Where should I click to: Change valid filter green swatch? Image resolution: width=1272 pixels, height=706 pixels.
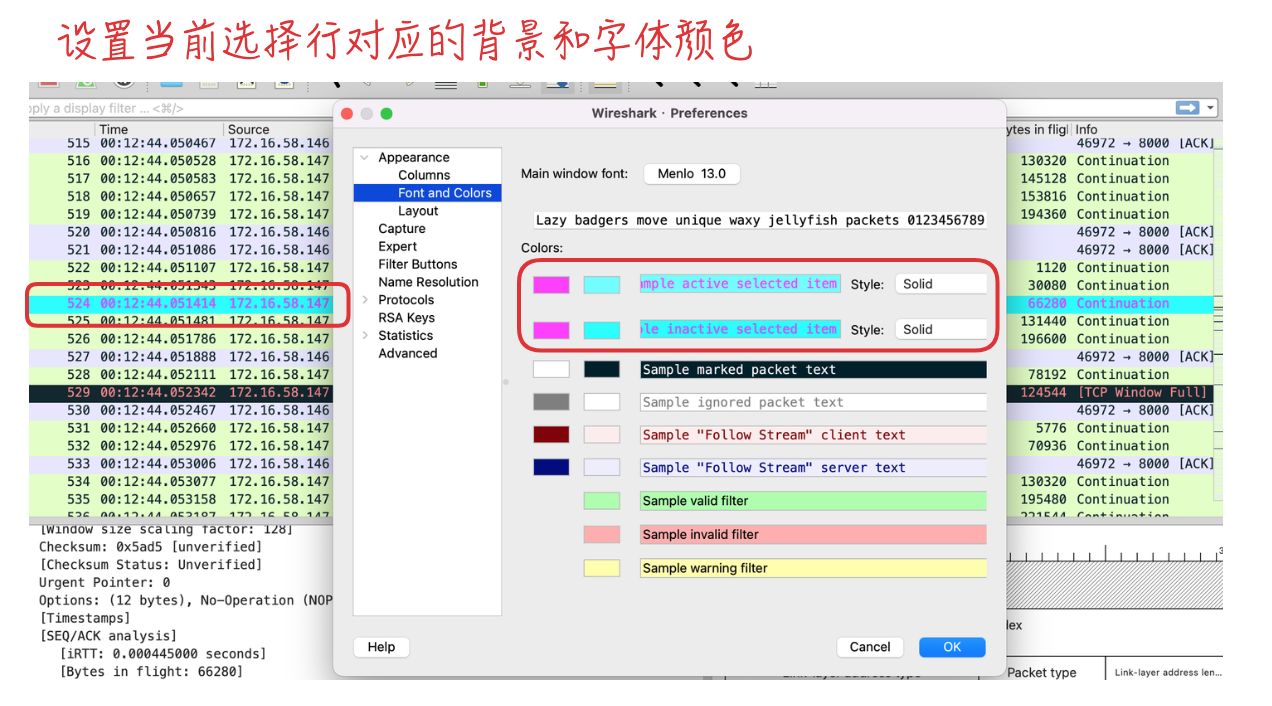point(602,501)
